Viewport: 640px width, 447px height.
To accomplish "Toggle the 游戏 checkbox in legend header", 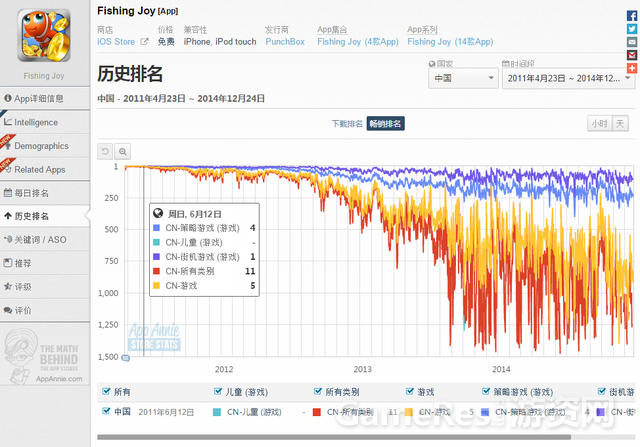I will [x=410, y=391].
